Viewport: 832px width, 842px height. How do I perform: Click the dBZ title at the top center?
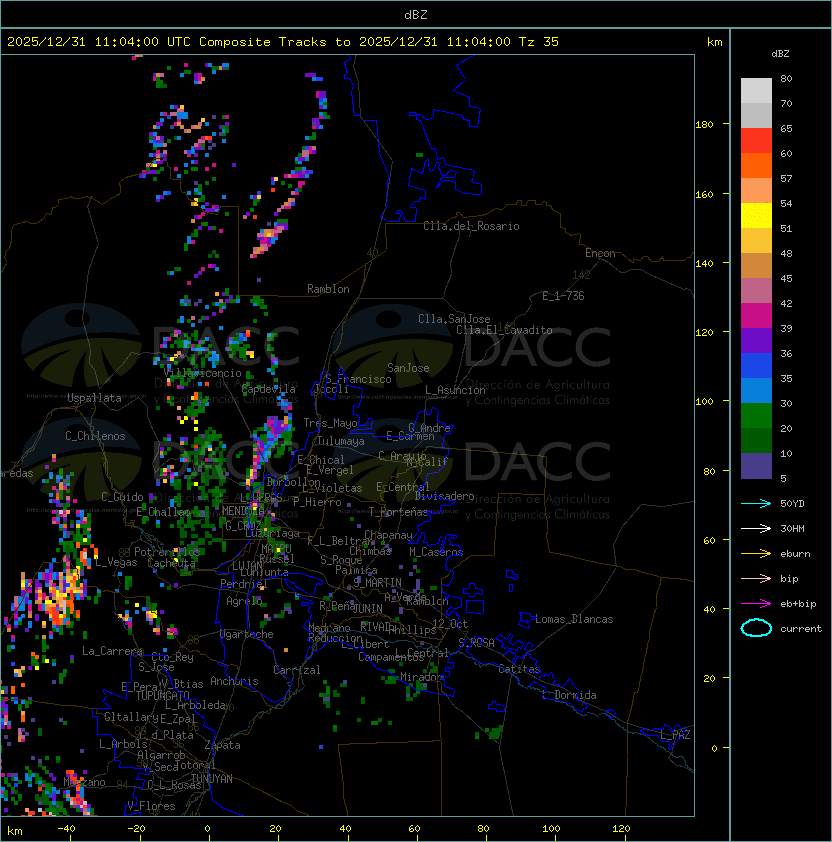tap(416, 14)
